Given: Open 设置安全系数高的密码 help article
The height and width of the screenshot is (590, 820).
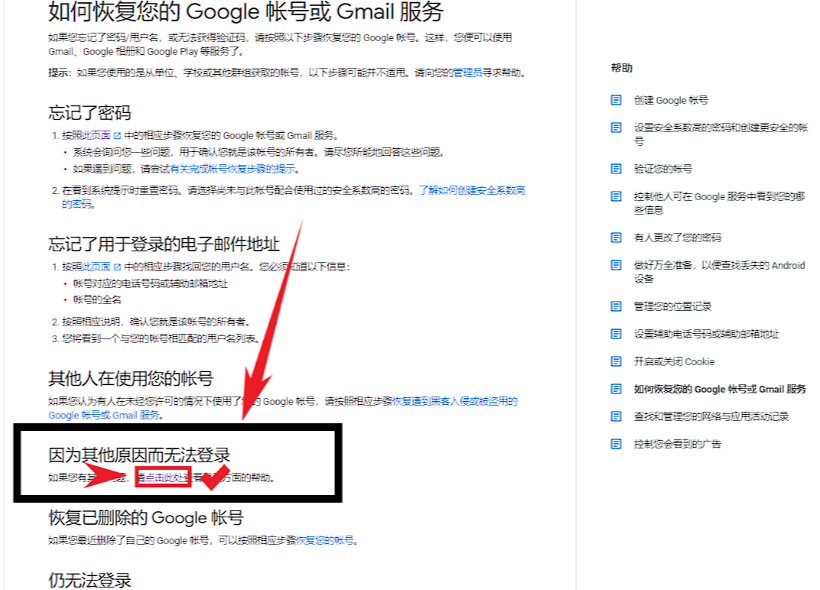Looking at the screenshot, I should click(721, 134).
